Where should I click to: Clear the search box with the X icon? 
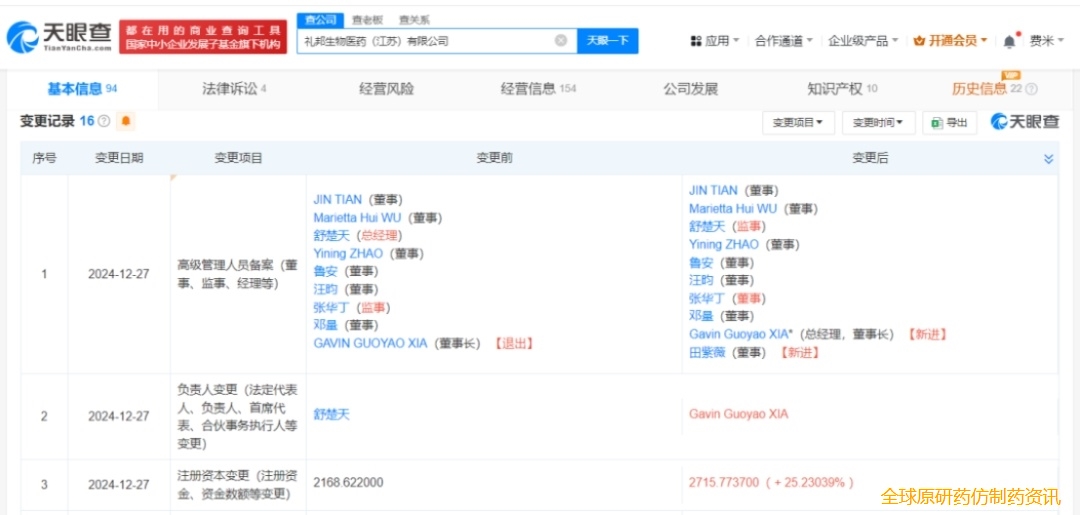click(x=561, y=41)
